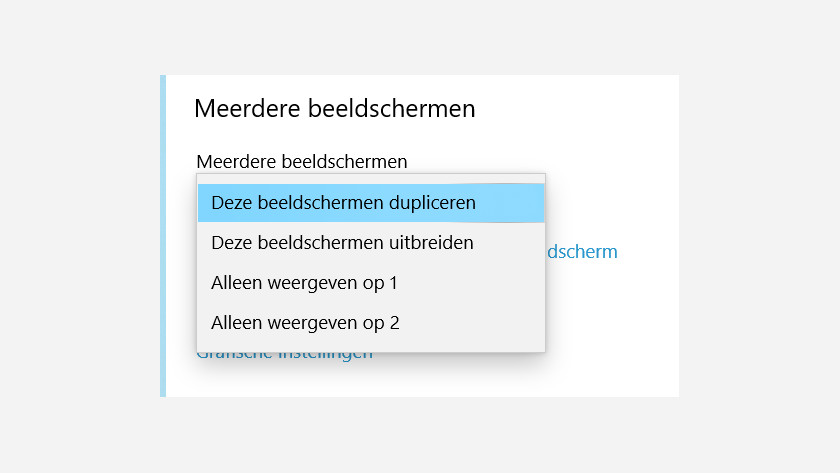Select 'Deze beeldschermen dupliceren' option
840x473 pixels.
(x=371, y=203)
